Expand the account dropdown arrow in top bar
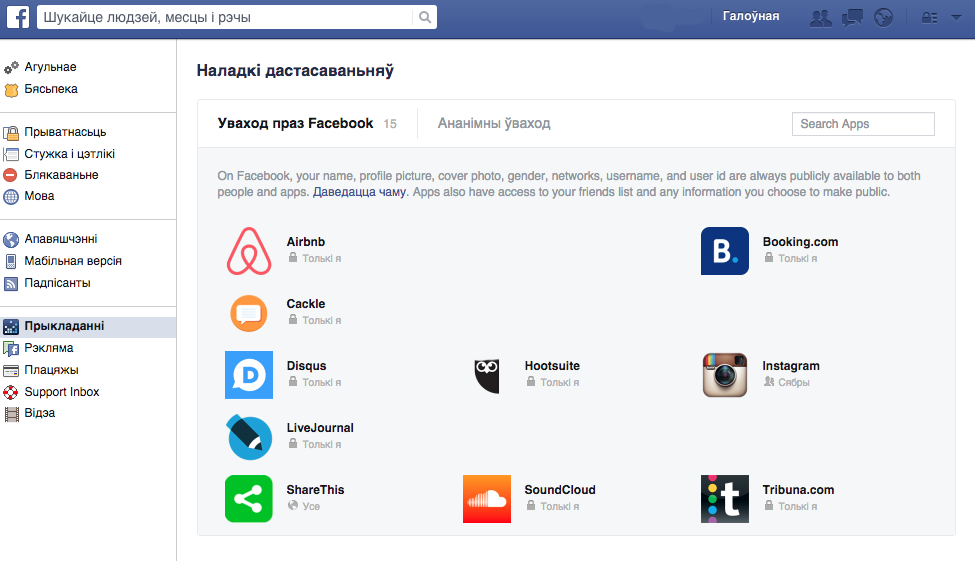The image size is (975, 561). (x=956, y=17)
